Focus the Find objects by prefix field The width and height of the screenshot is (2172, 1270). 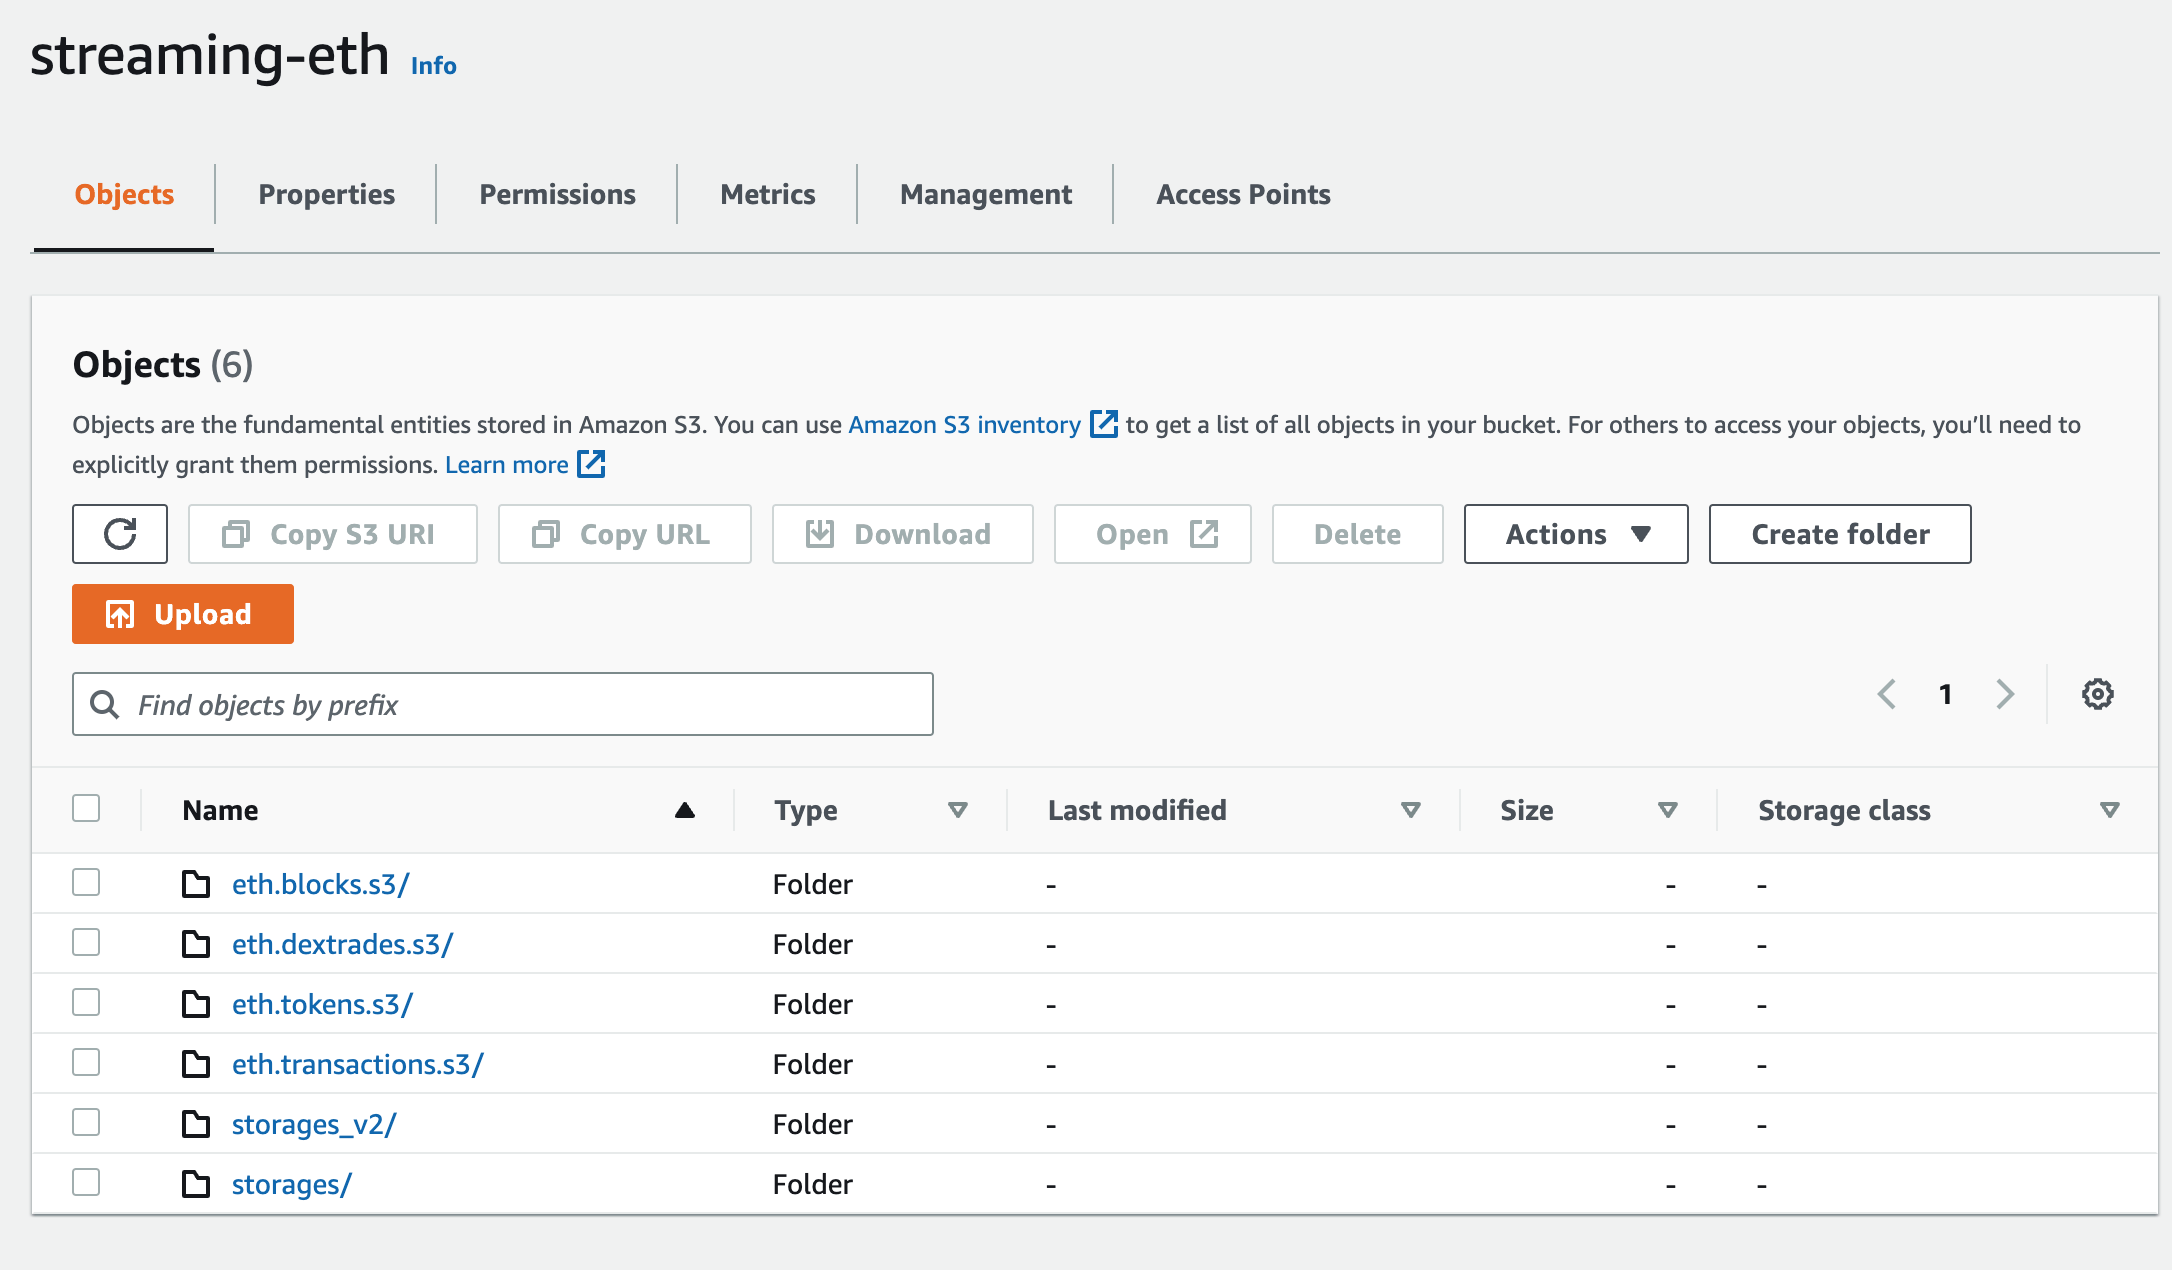click(x=503, y=704)
